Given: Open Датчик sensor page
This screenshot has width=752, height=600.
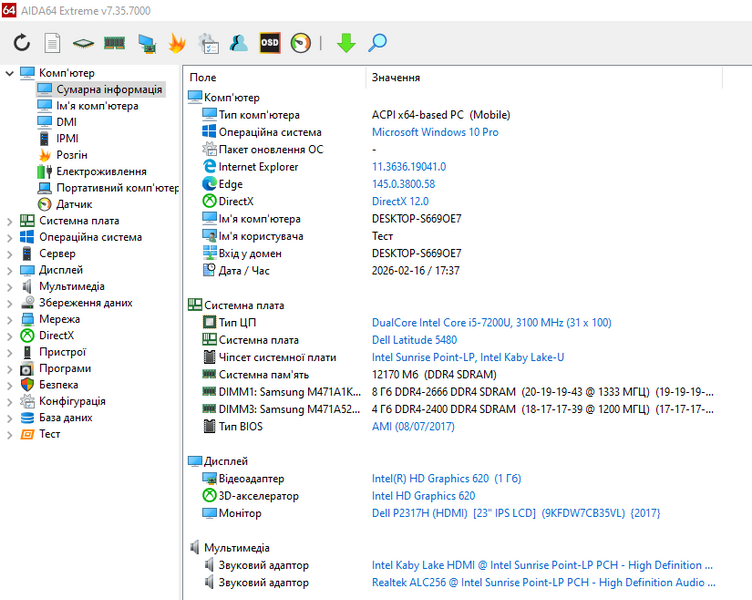Looking at the screenshot, I should [65, 204].
